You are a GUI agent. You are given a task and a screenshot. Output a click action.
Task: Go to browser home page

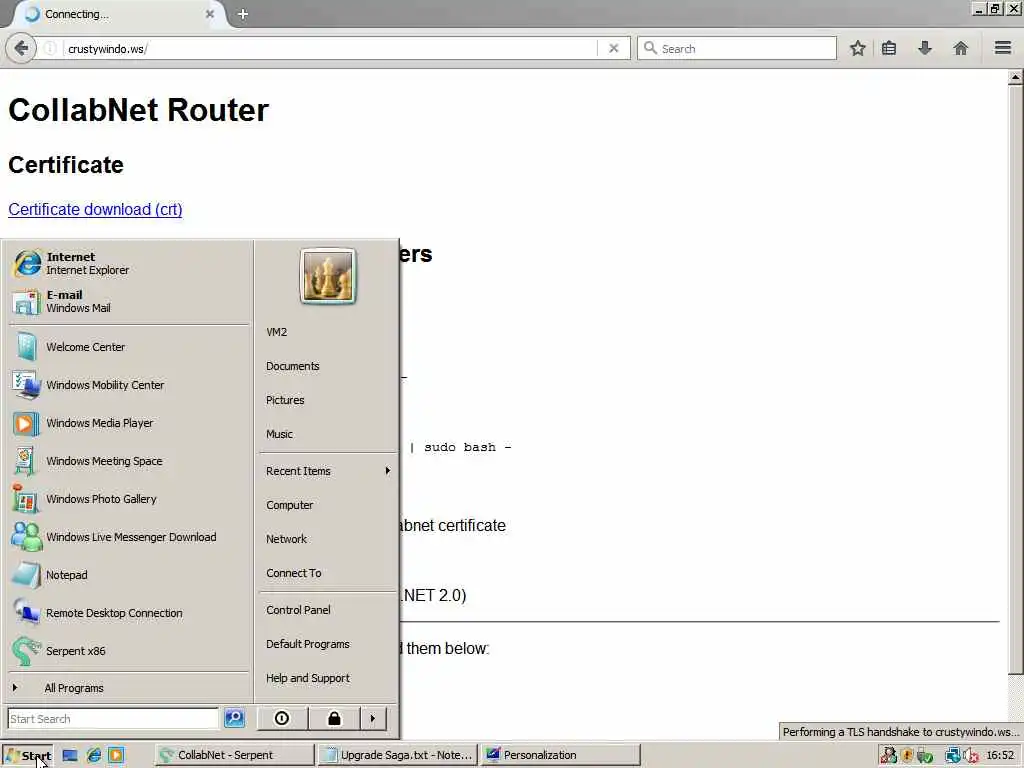click(960, 48)
